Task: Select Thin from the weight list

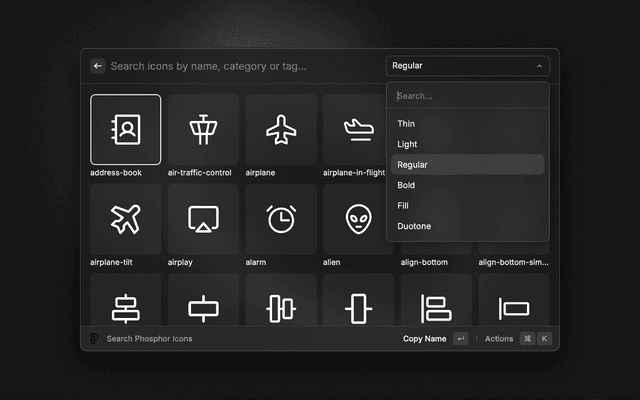Action: (x=406, y=124)
